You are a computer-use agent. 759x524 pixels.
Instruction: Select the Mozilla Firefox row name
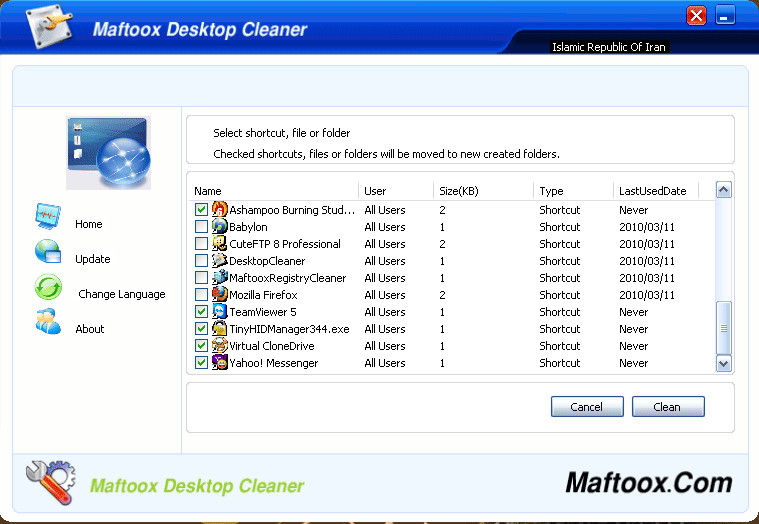tap(263, 295)
